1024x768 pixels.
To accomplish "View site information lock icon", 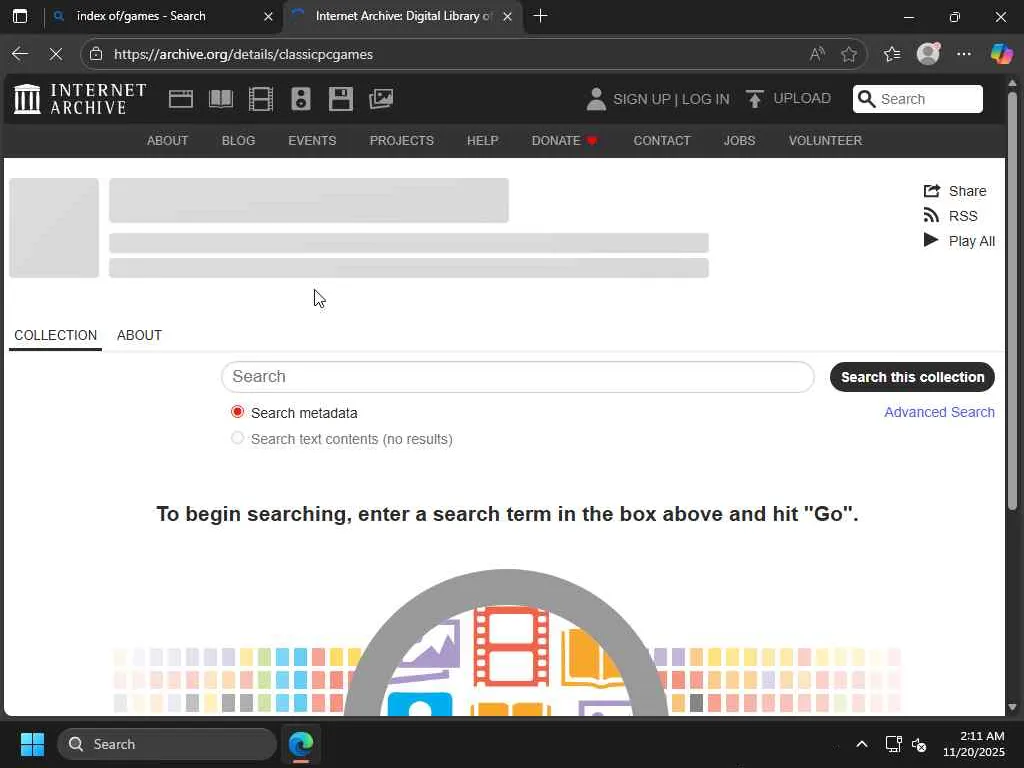I will 96,54.
